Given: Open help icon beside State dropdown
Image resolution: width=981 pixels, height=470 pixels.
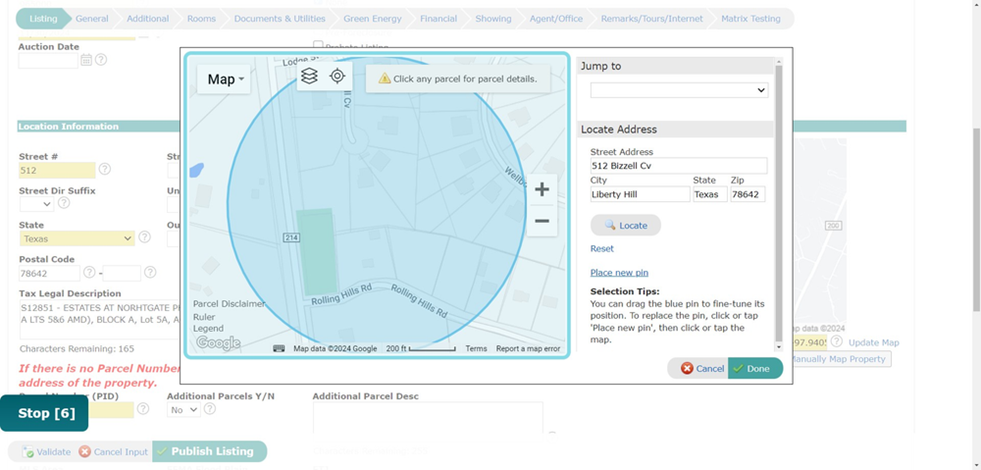Looking at the screenshot, I should tap(145, 237).
